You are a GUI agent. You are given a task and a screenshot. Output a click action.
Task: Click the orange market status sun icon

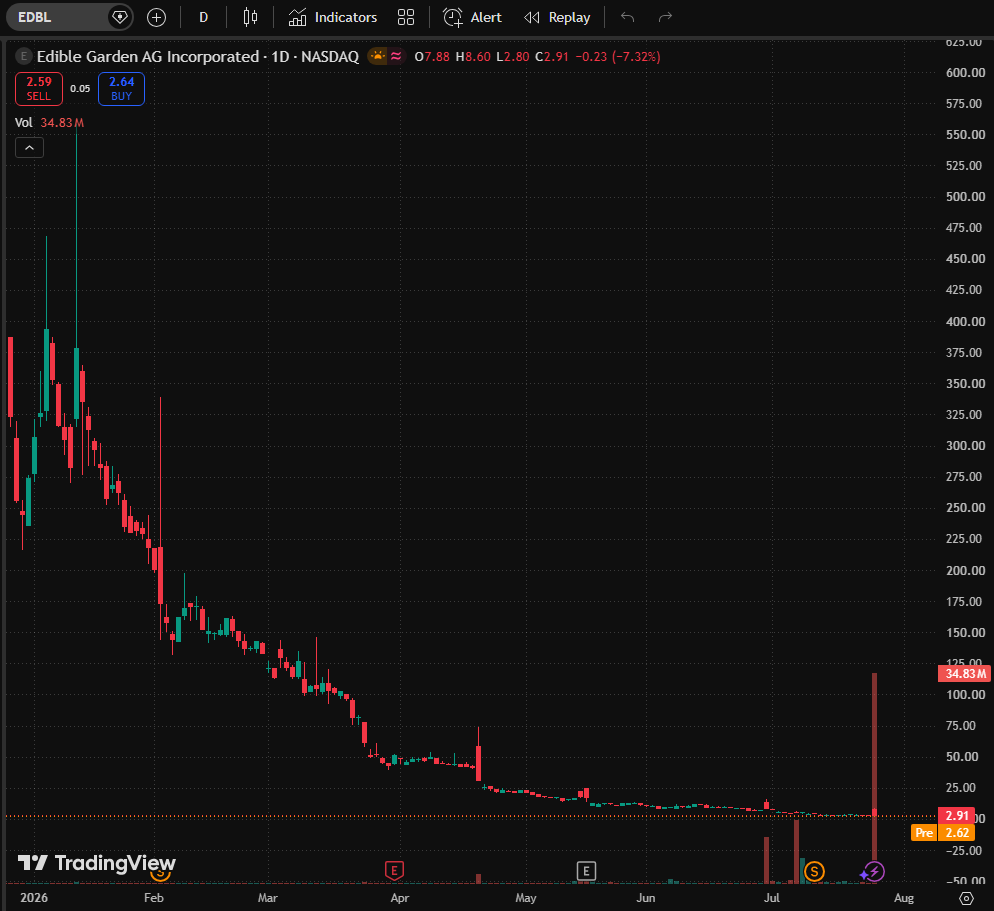[378, 56]
